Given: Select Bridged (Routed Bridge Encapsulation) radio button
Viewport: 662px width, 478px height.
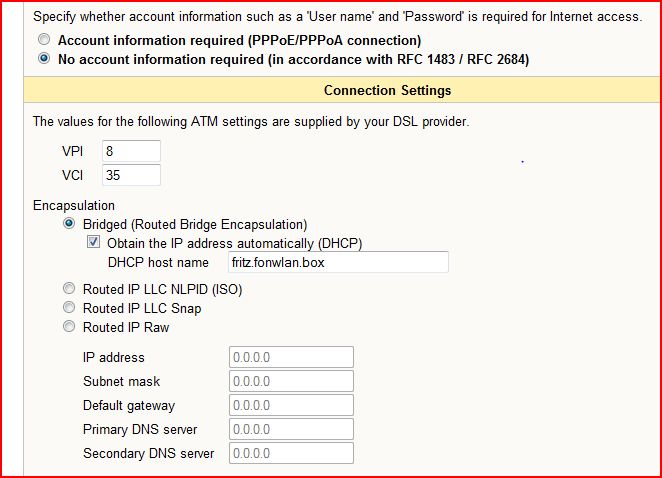Looking at the screenshot, I should pos(69,223).
